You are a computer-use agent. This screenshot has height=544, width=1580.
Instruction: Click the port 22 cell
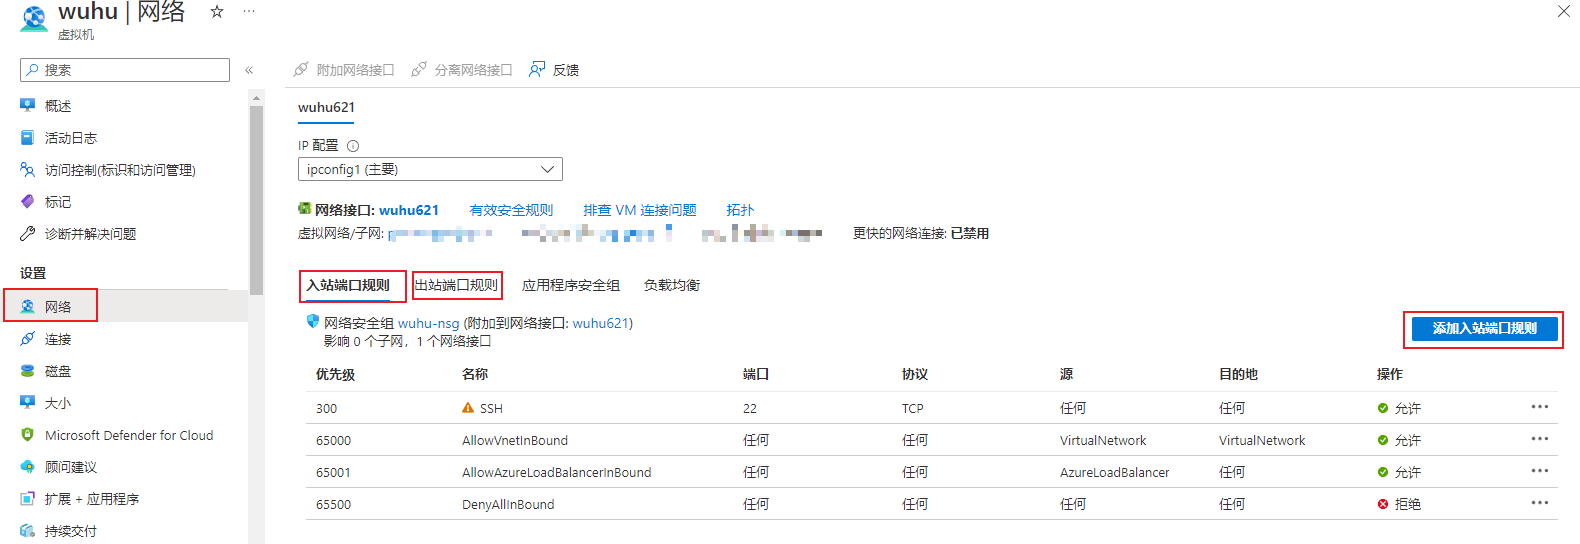[750, 408]
